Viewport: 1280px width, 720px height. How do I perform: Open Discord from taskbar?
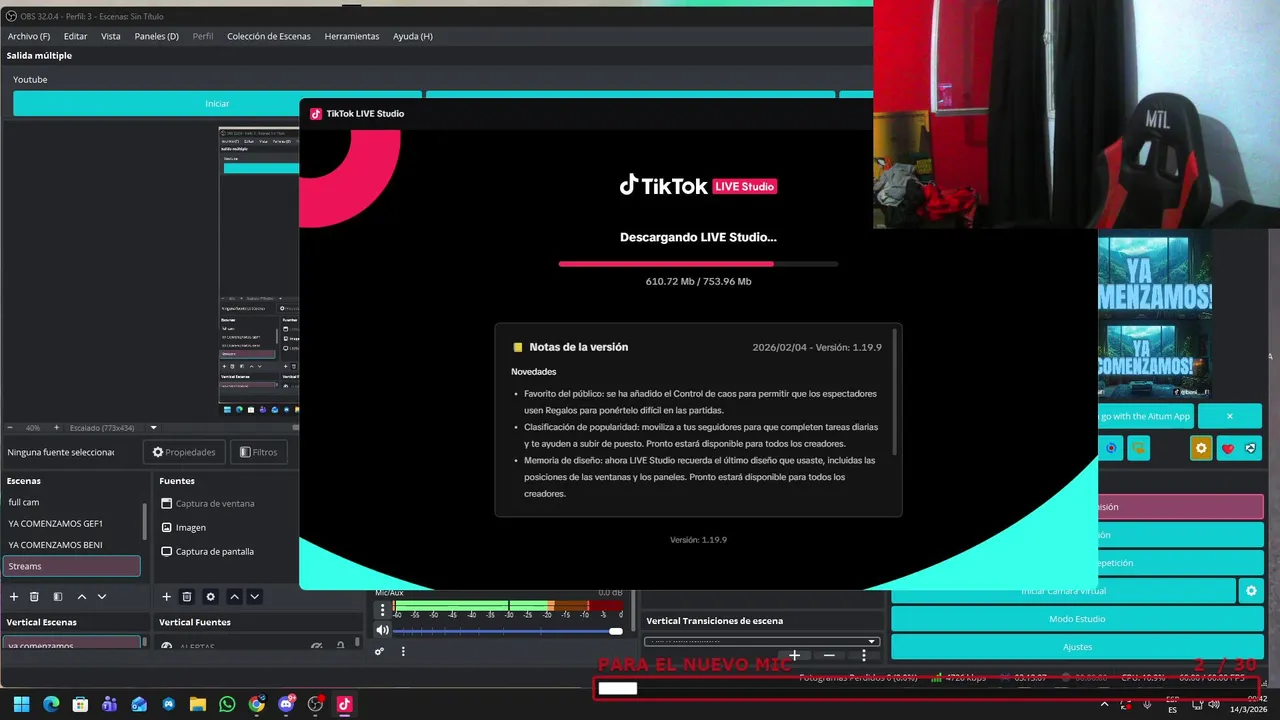286,704
